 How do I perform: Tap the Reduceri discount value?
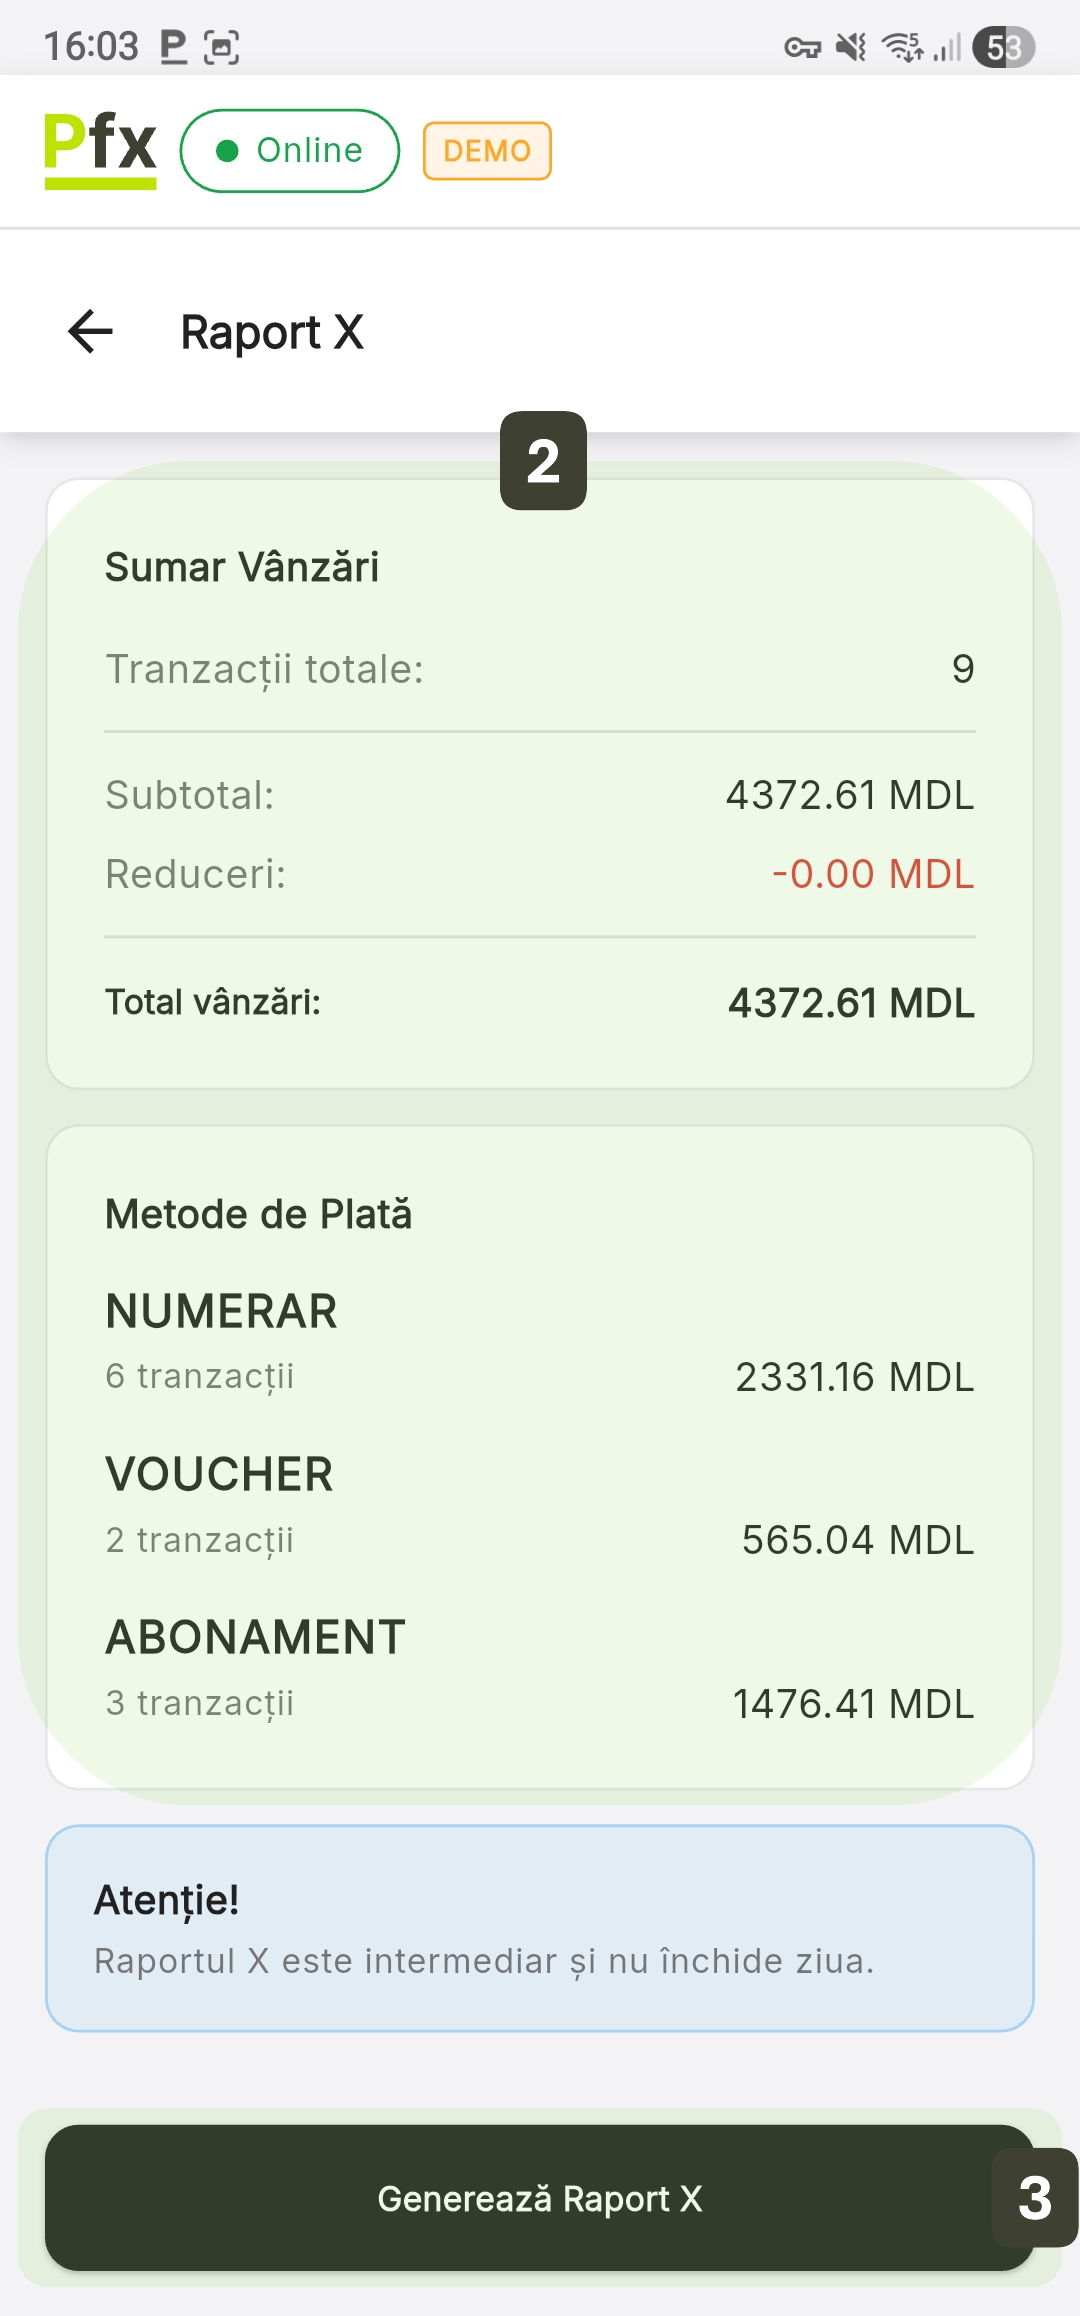(x=873, y=874)
